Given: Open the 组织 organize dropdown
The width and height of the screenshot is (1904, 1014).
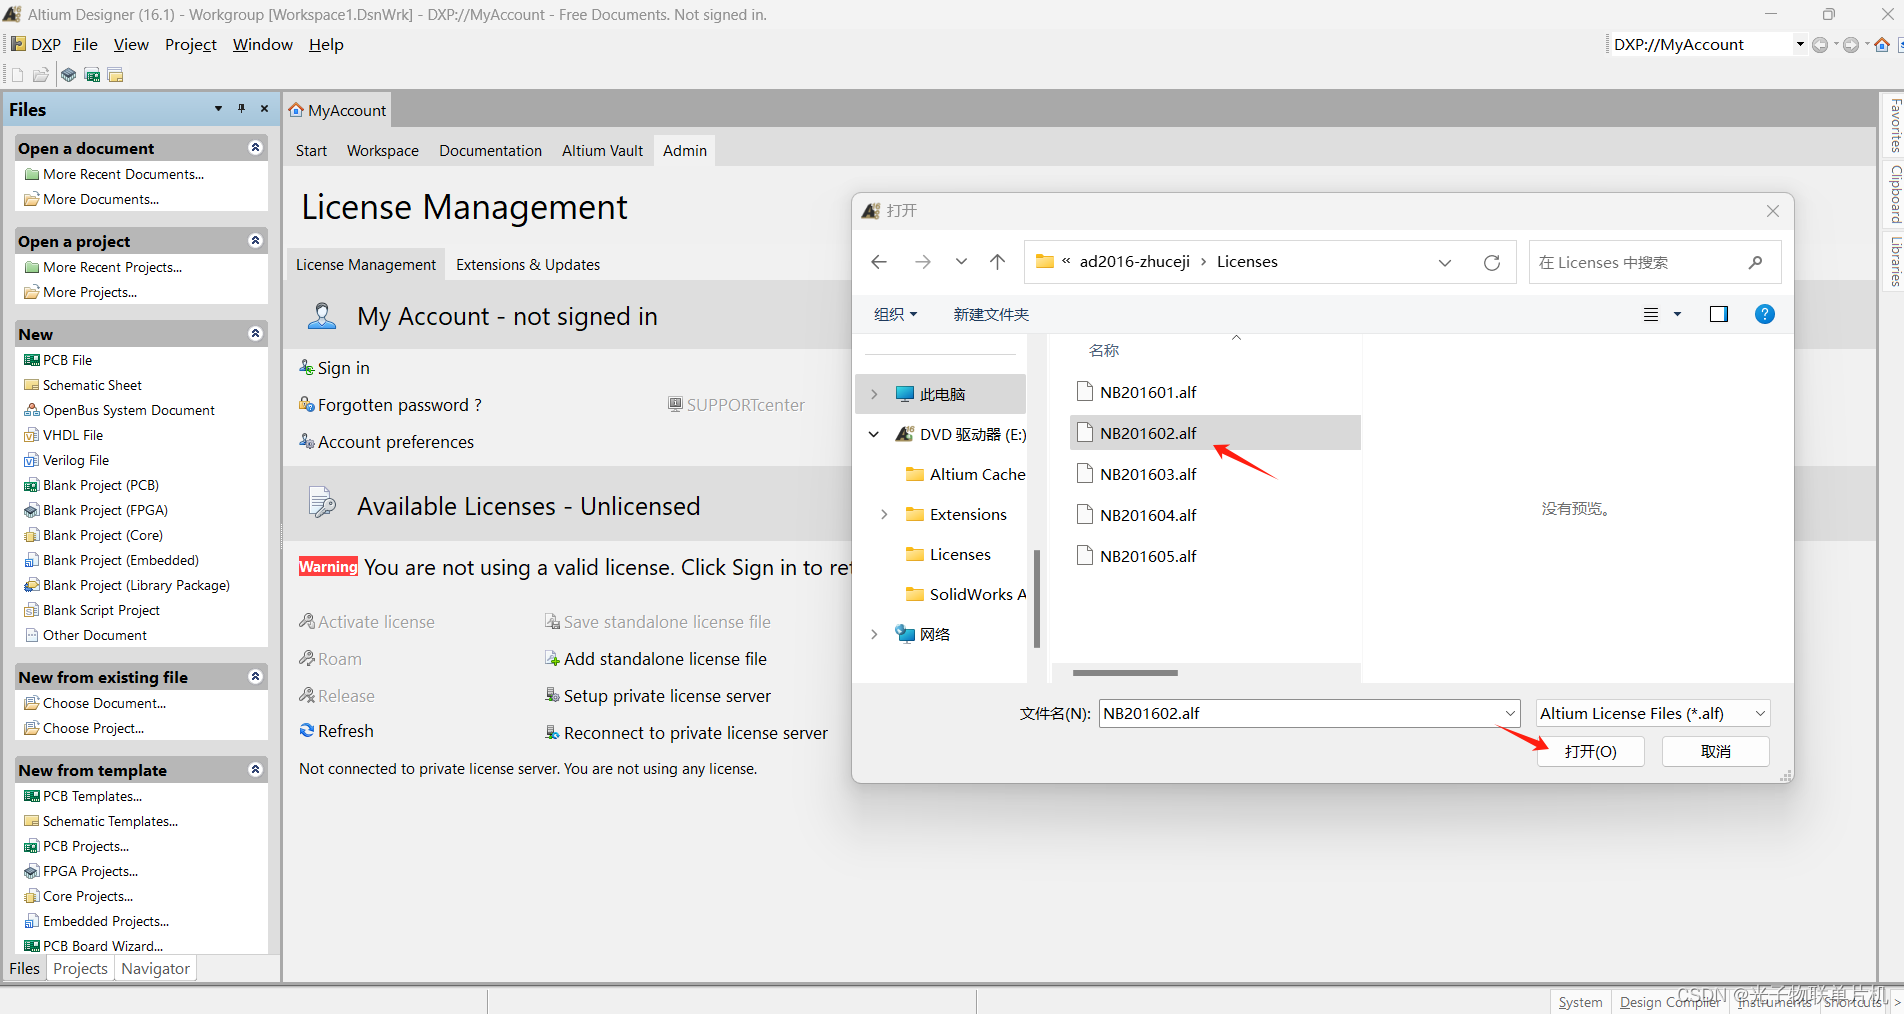Looking at the screenshot, I should click(x=895, y=314).
